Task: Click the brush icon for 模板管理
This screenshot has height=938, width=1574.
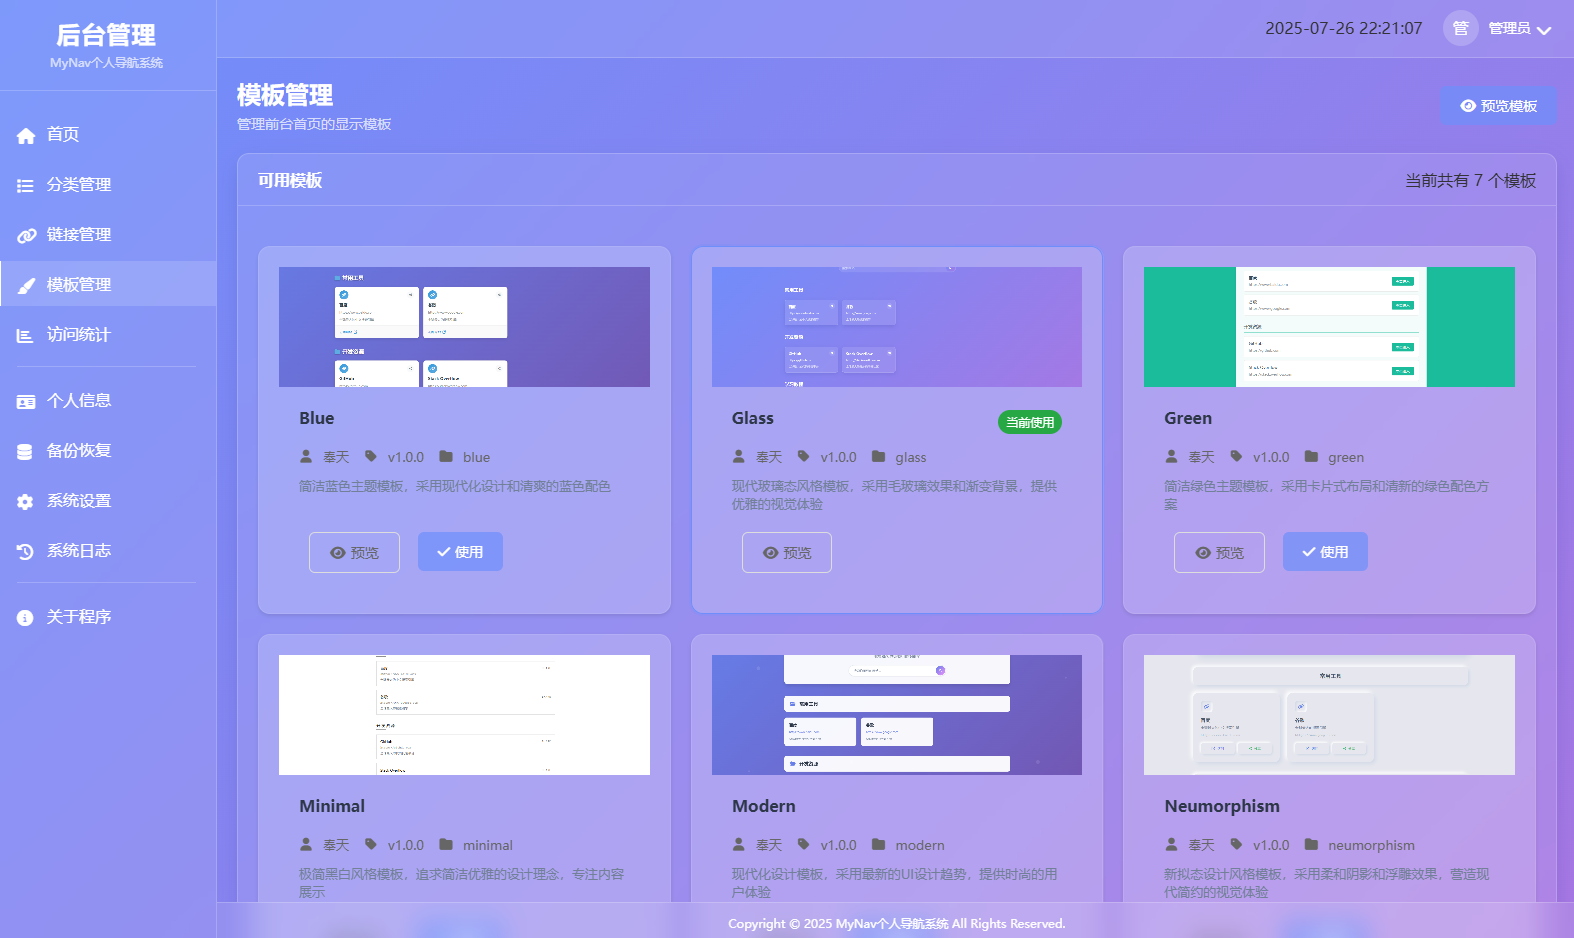Action: coord(26,286)
